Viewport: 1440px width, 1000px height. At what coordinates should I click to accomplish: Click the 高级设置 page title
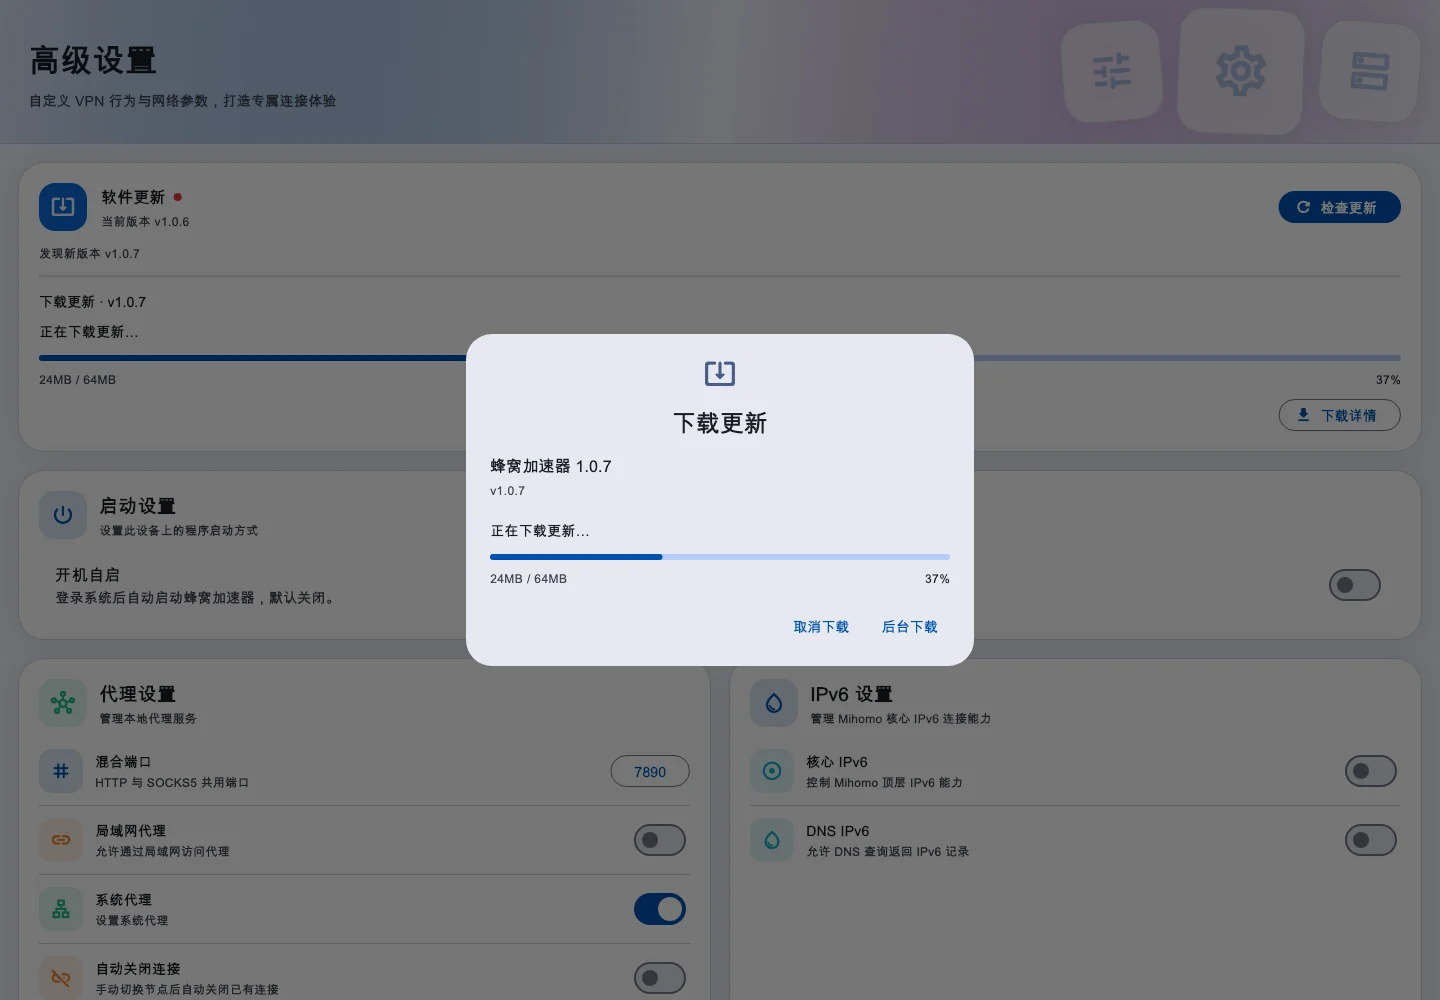click(x=93, y=60)
